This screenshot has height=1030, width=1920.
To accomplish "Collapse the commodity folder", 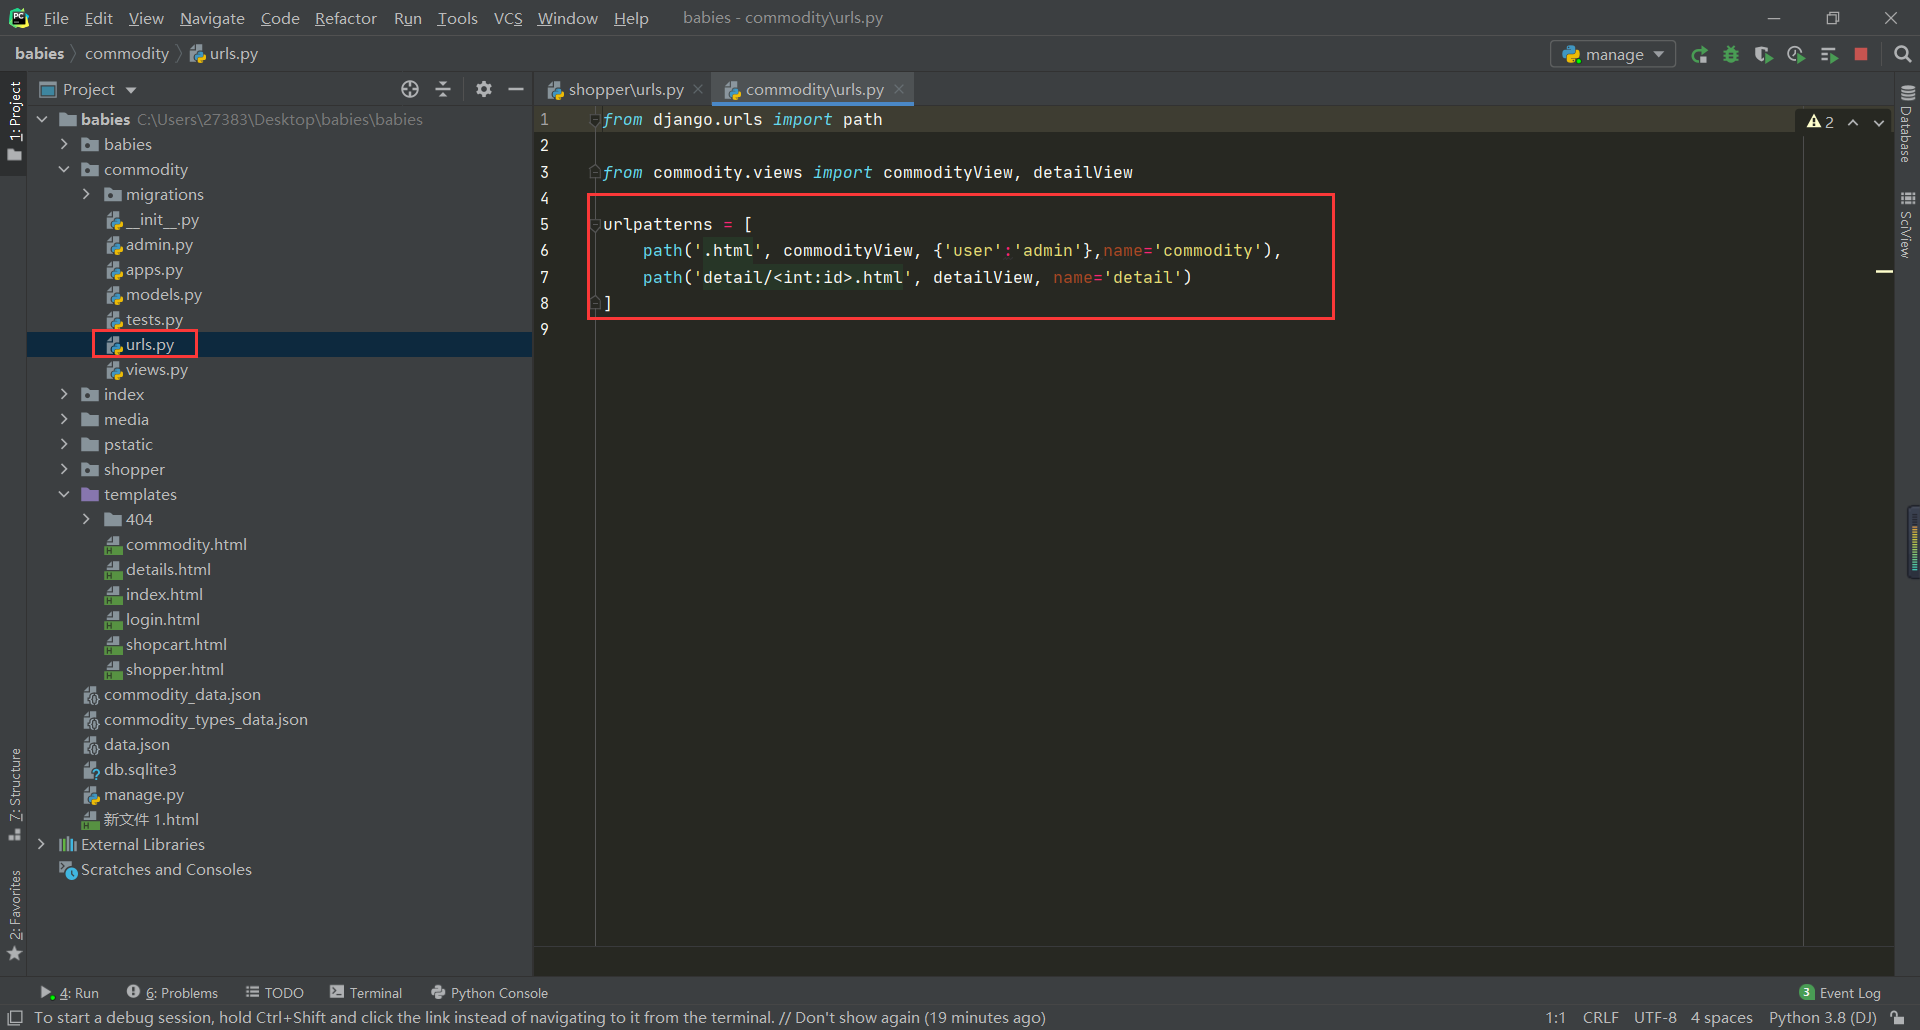I will [64, 169].
